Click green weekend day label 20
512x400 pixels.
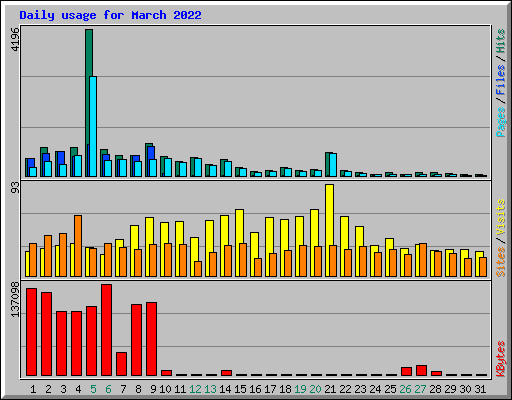click(315, 389)
